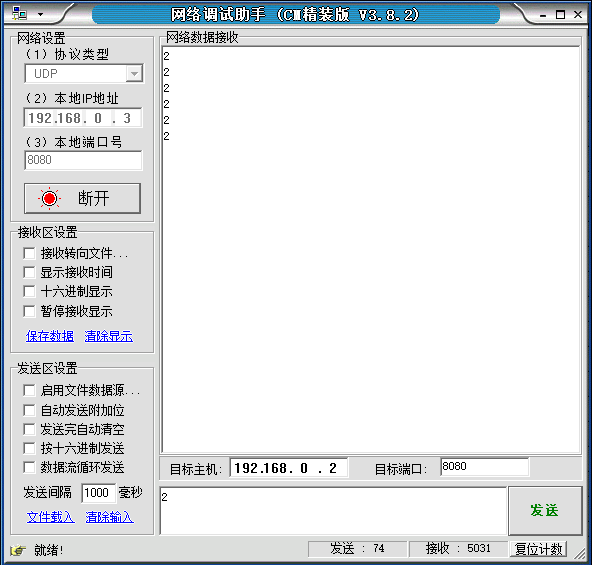Click the red connection indicator light

click(x=49, y=198)
